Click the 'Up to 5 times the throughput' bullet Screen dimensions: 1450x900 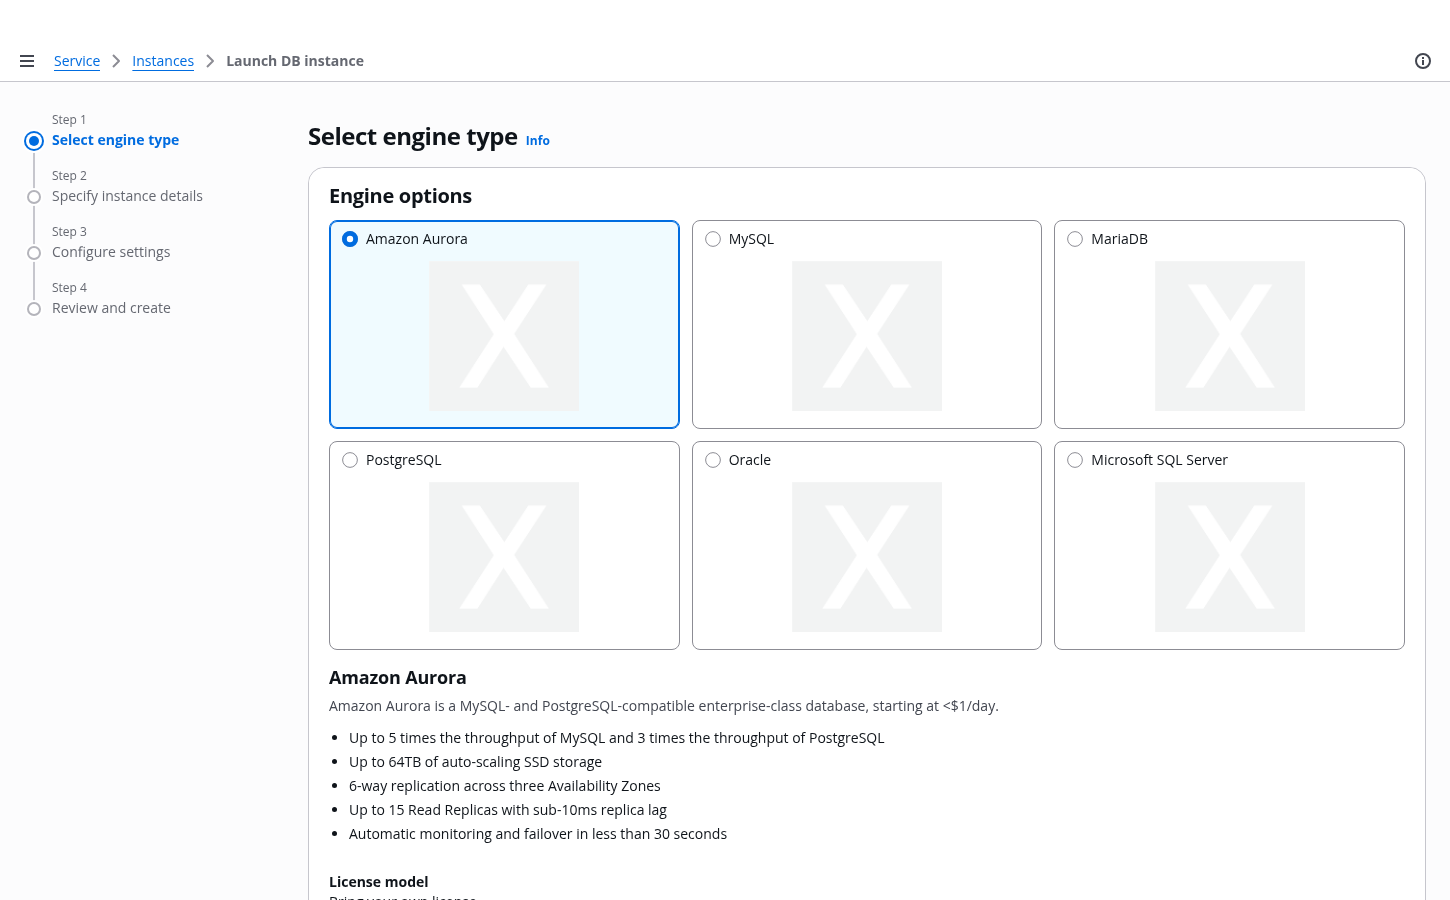617,738
